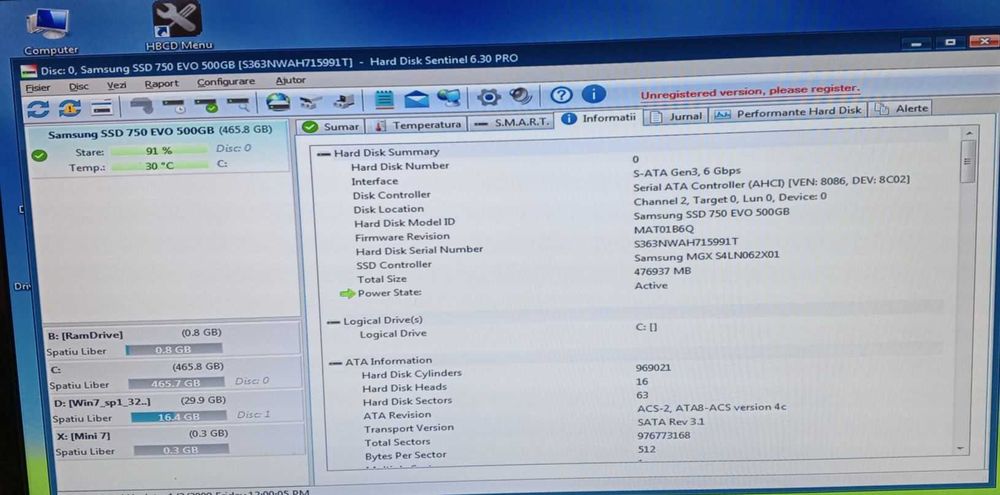Click the gray hard disk test icon

click(141, 106)
